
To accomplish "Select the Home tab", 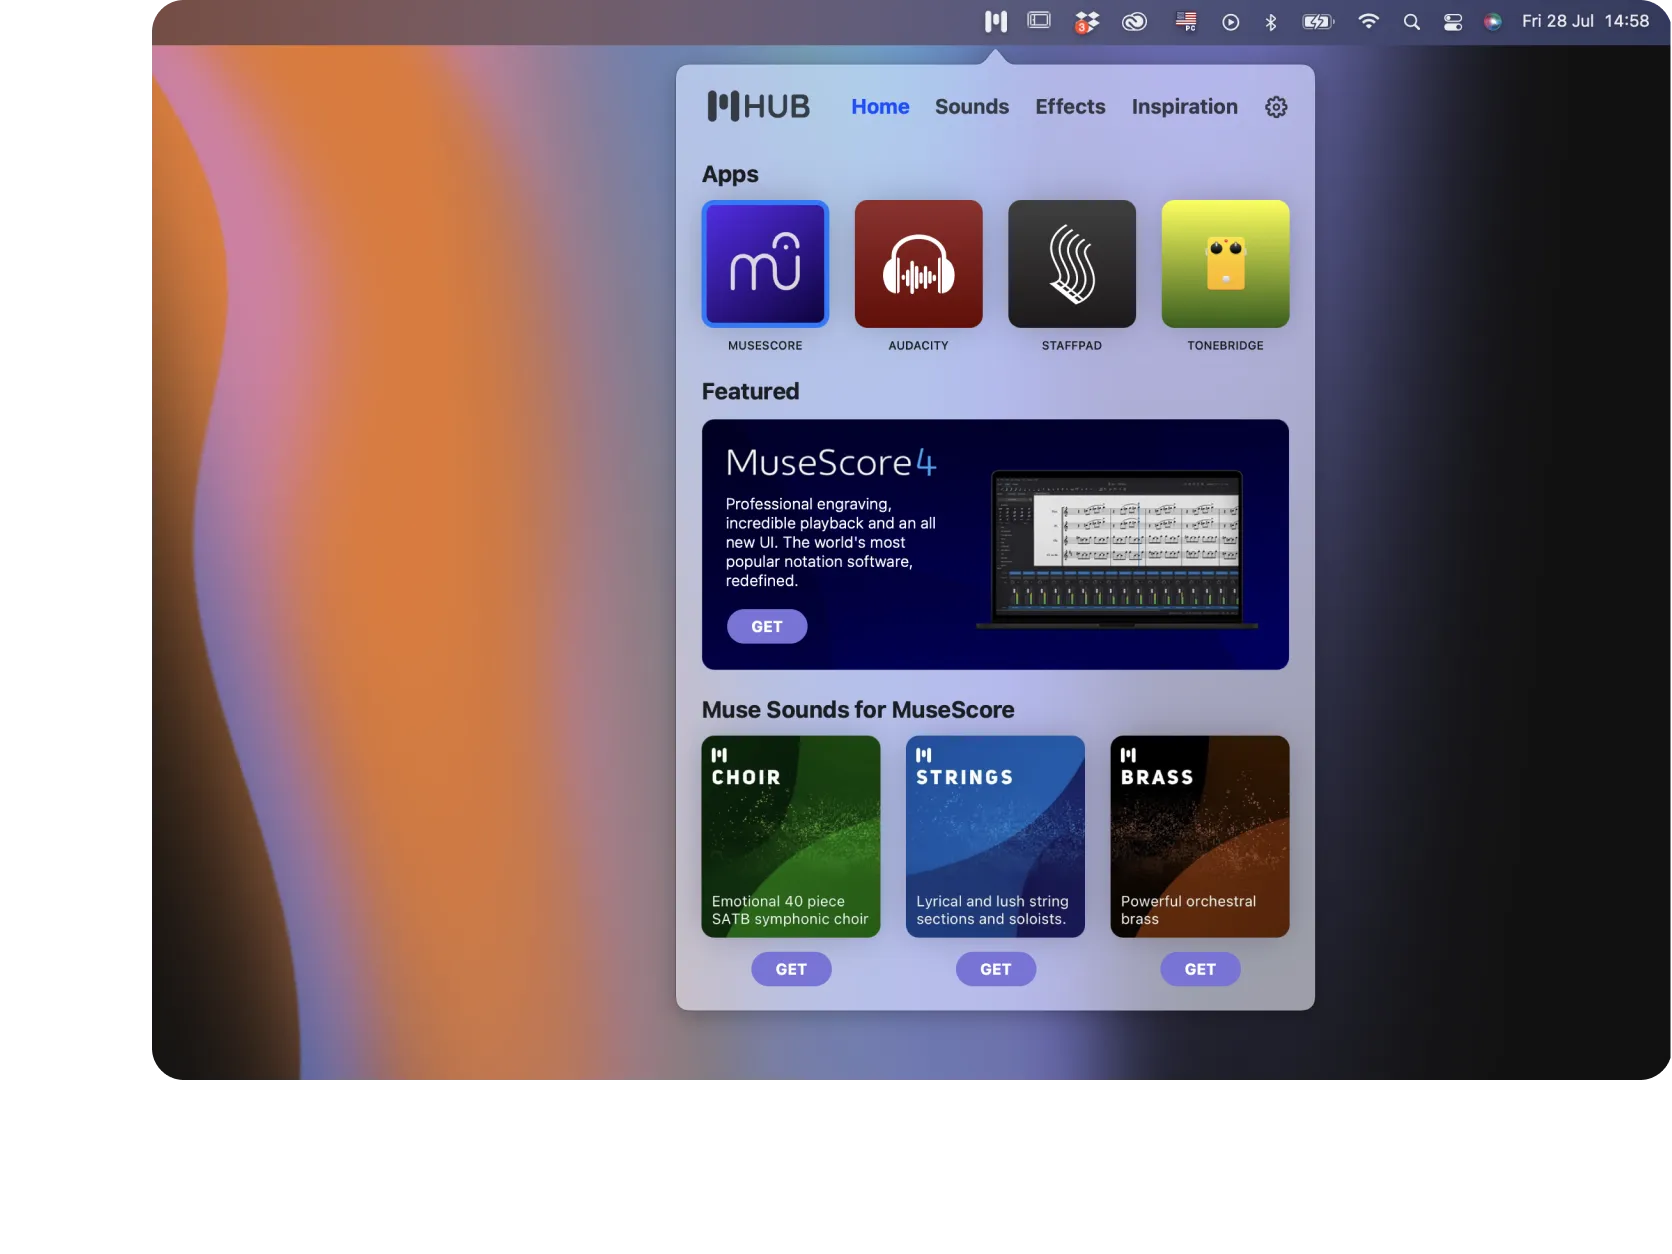I will [880, 107].
